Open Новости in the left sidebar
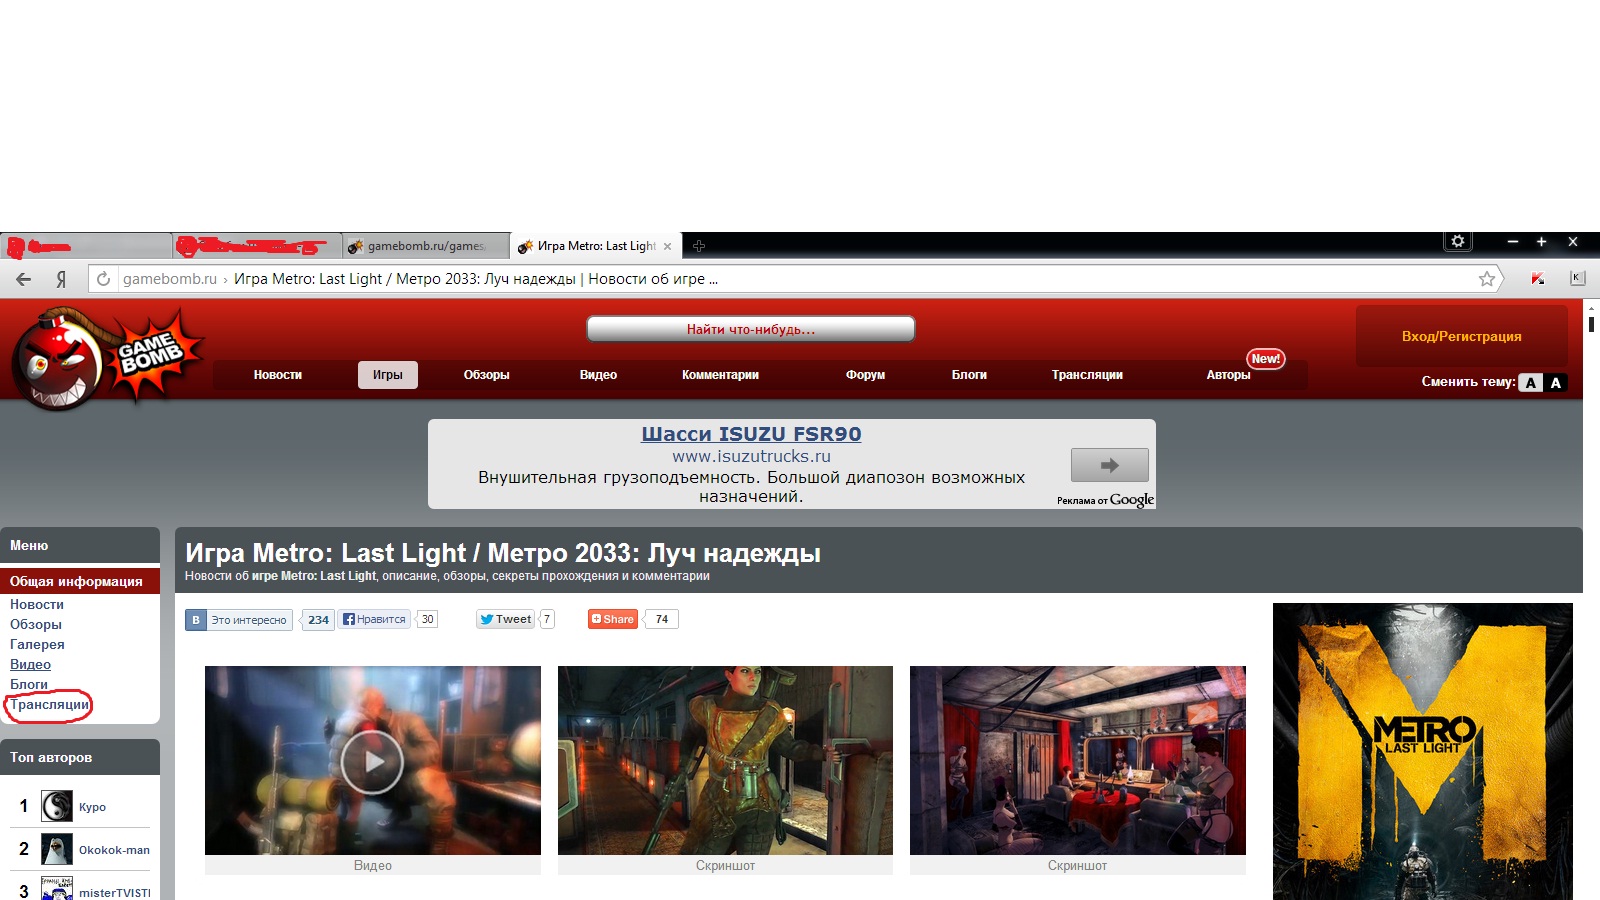 37,604
